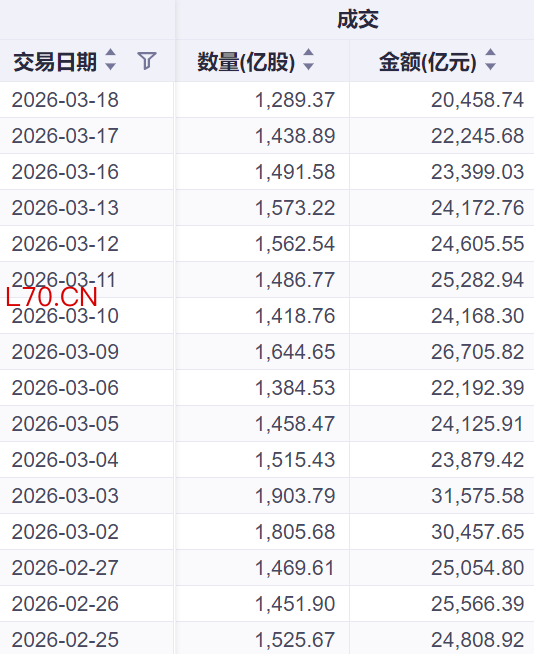Image resolution: width=534 pixels, height=654 pixels.
Task: Open the filter icon for 交易日期
Action: (147, 61)
